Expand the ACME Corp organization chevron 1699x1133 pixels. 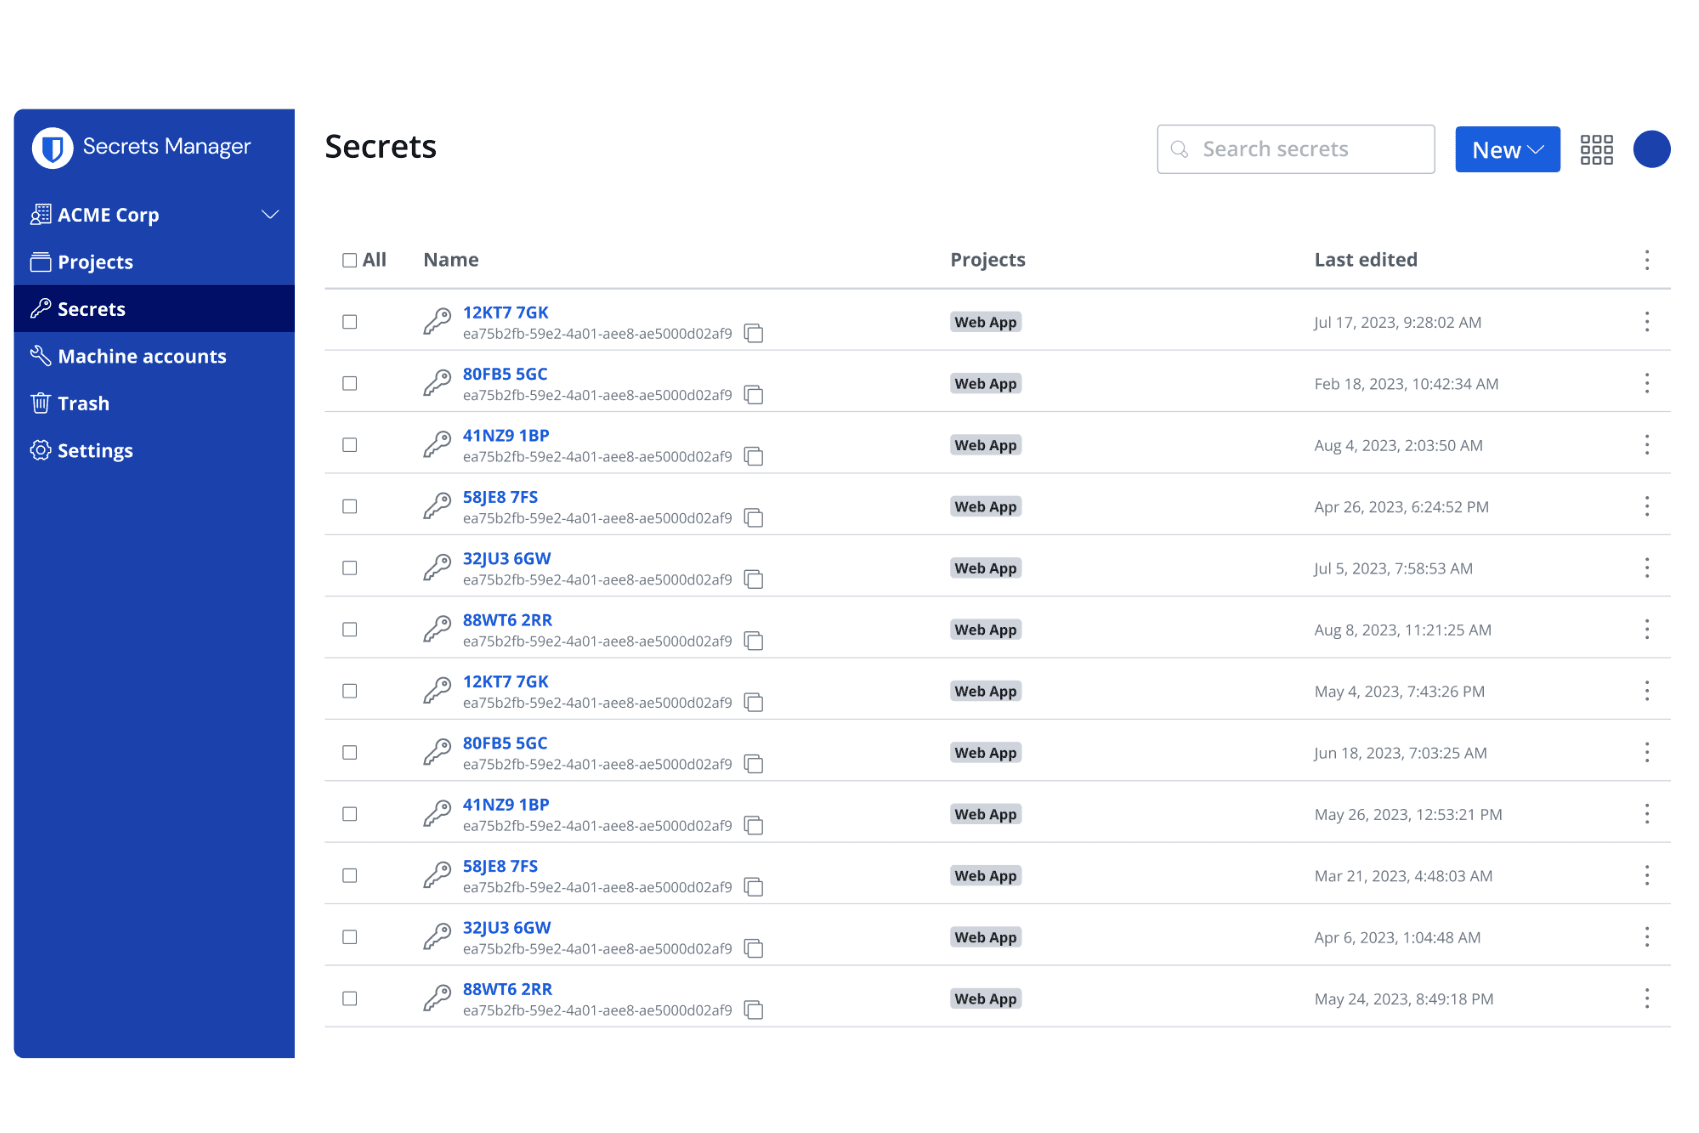pos(270,215)
